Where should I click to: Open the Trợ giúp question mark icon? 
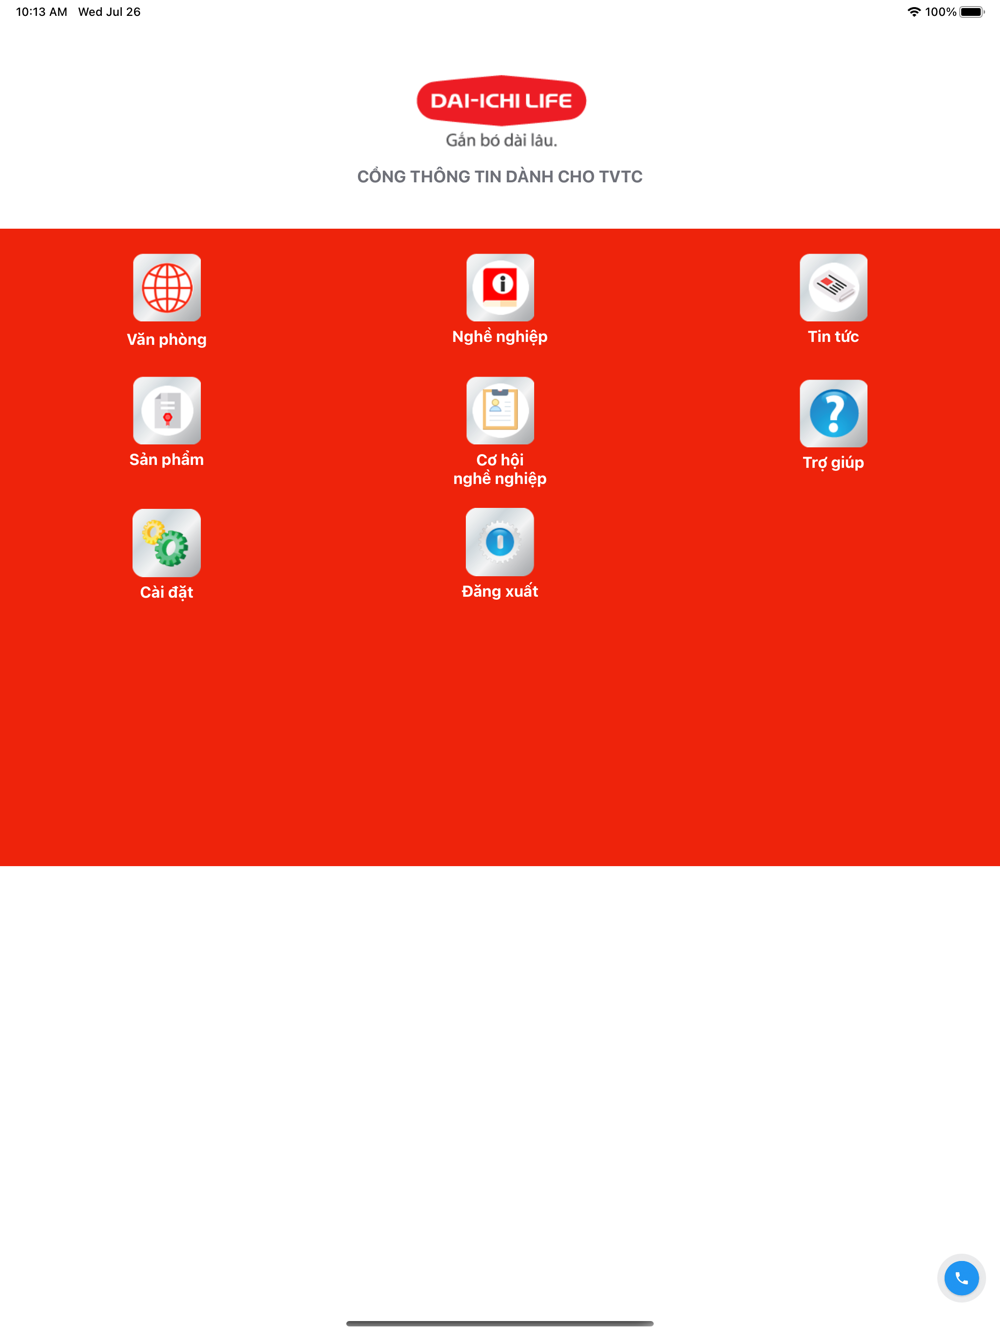coord(833,414)
